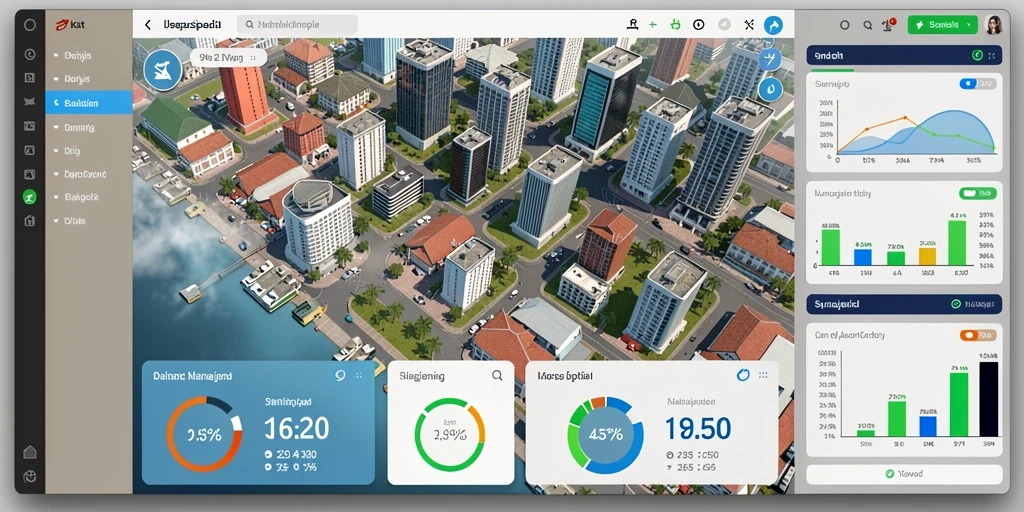This screenshot has height=512, width=1024.
Task: Click the magnifier icon in the donut card
Action: pos(497,375)
